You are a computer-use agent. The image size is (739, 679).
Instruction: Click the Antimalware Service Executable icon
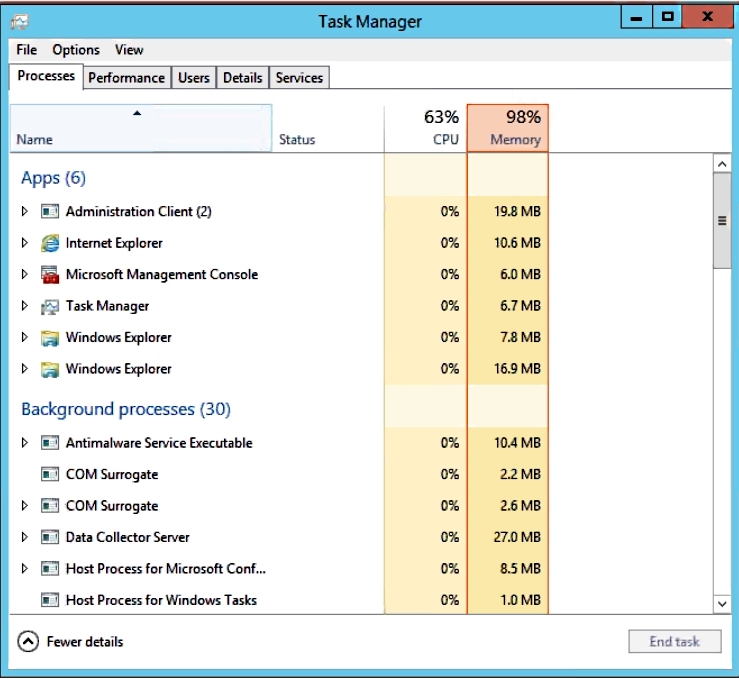coord(50,443)
